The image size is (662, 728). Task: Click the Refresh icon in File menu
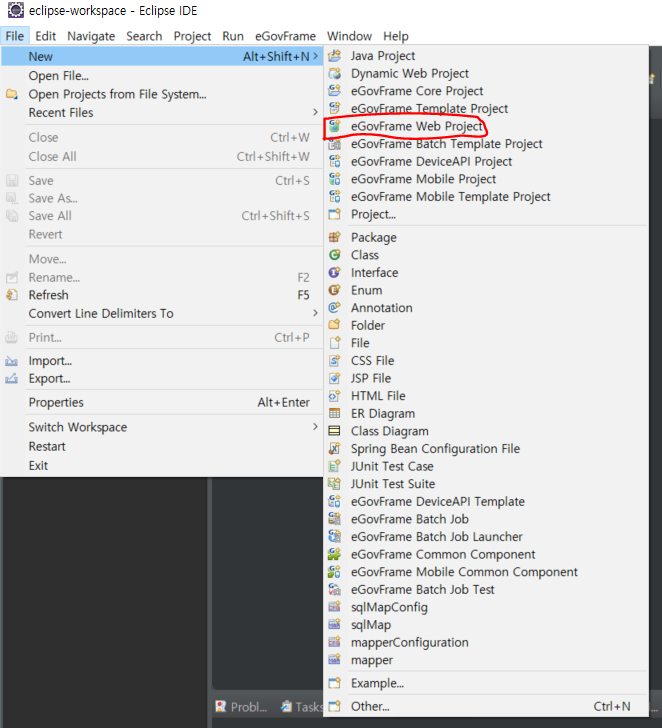[12, 295]
